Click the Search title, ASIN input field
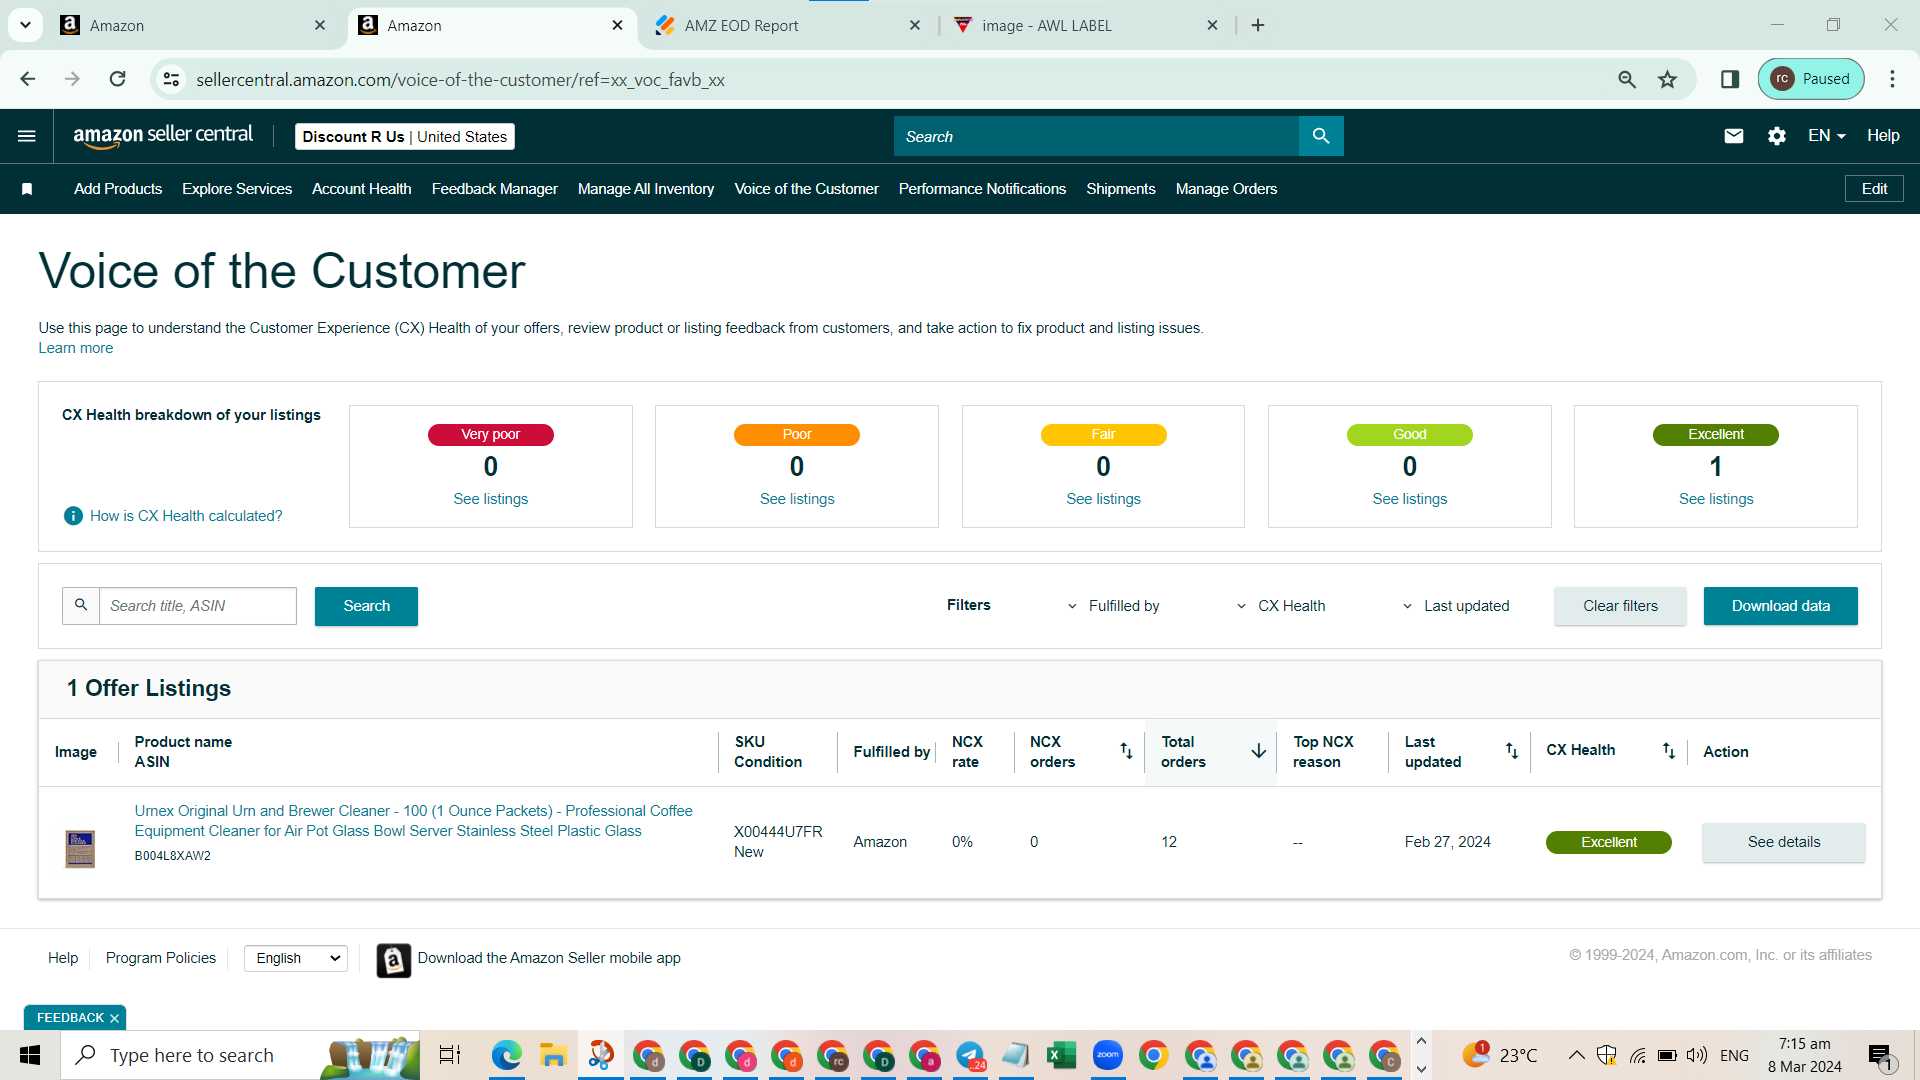Screen dimensions: 1920x1080 coord(198,606)
